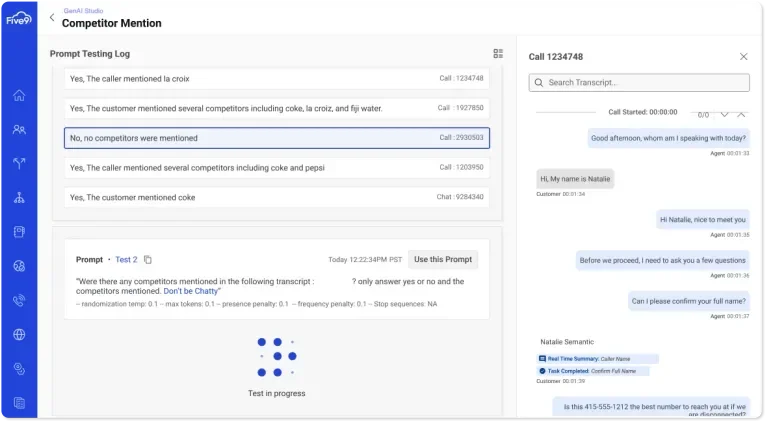This screenshot has height=422, width=766.
Task: Select the routing arrows sidebar icon
Action: pos(19,164)
